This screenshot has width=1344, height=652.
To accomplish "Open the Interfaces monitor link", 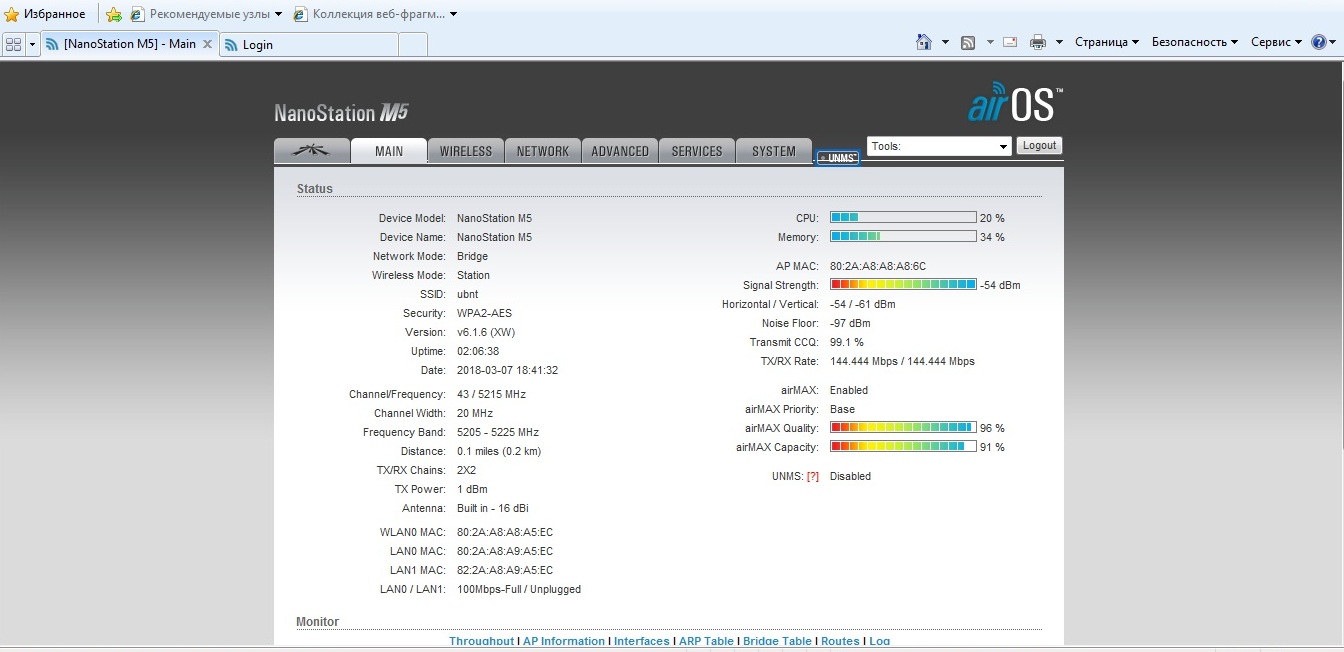I will (642, 641).
